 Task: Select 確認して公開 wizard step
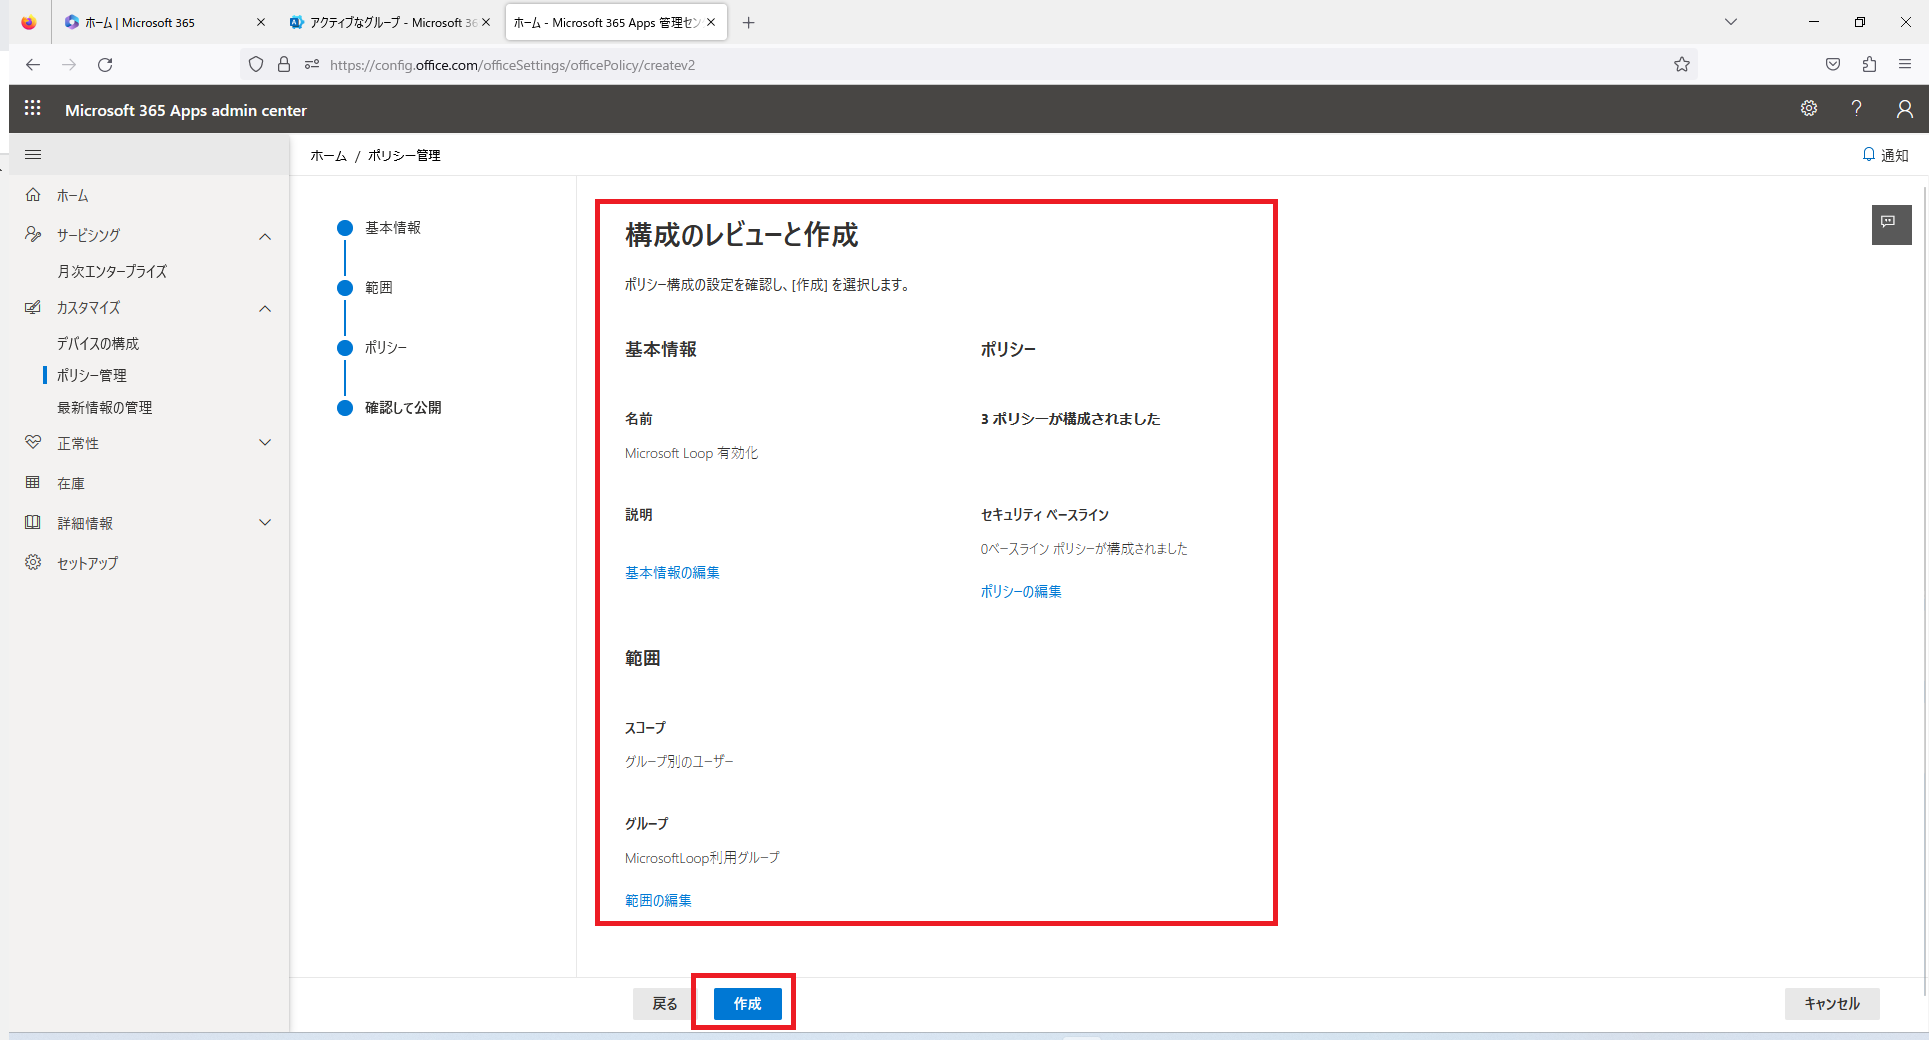tap(403, 407)
